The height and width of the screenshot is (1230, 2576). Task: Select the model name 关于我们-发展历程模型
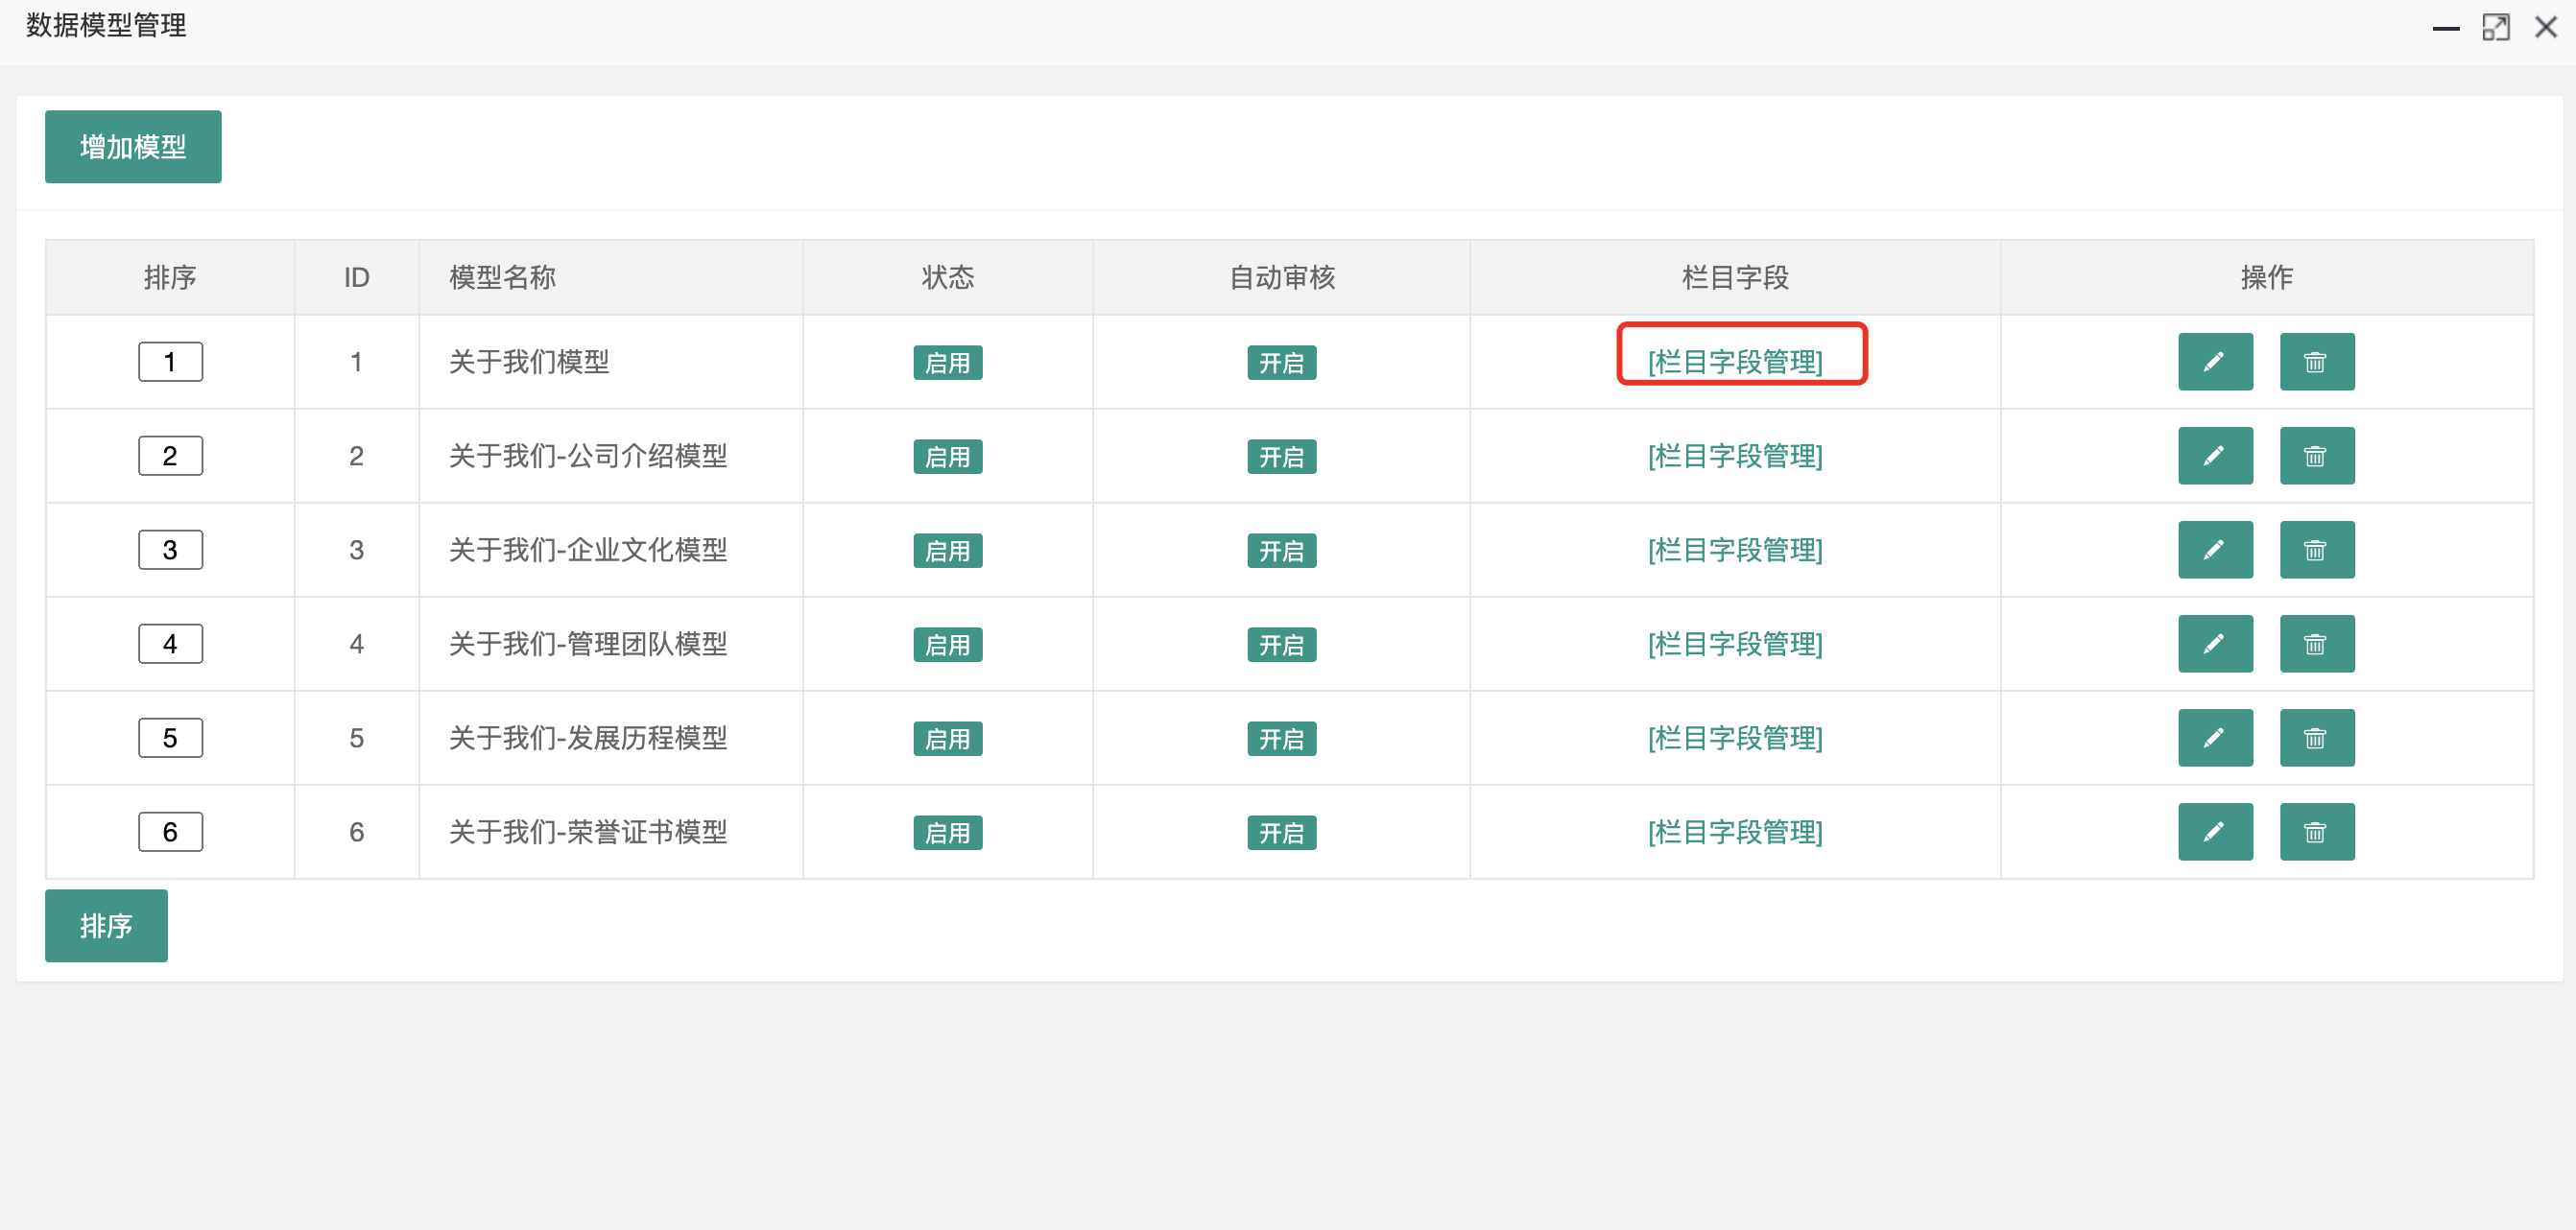pos(588,738)
